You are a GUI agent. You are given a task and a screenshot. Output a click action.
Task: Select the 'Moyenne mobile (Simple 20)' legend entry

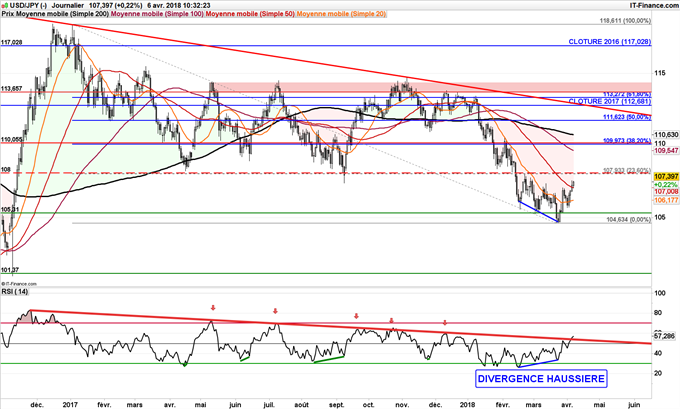(x=341, y=14)
